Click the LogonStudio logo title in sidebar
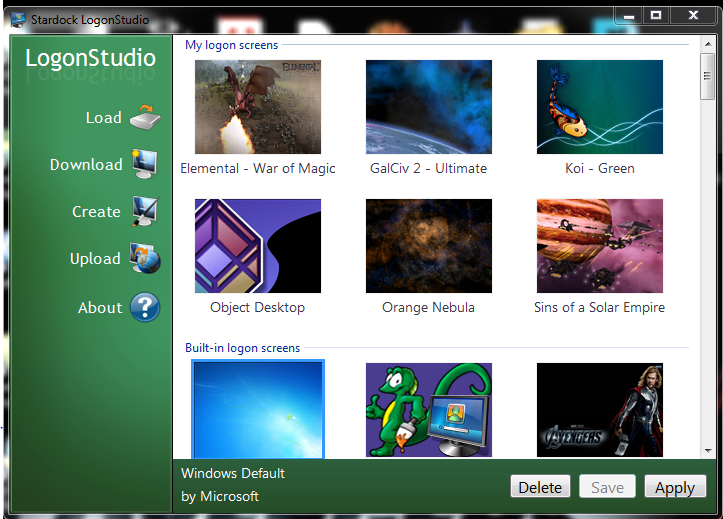Image resolution: width=723 pixels, height=519 pixels. click(x=90, y=59)
